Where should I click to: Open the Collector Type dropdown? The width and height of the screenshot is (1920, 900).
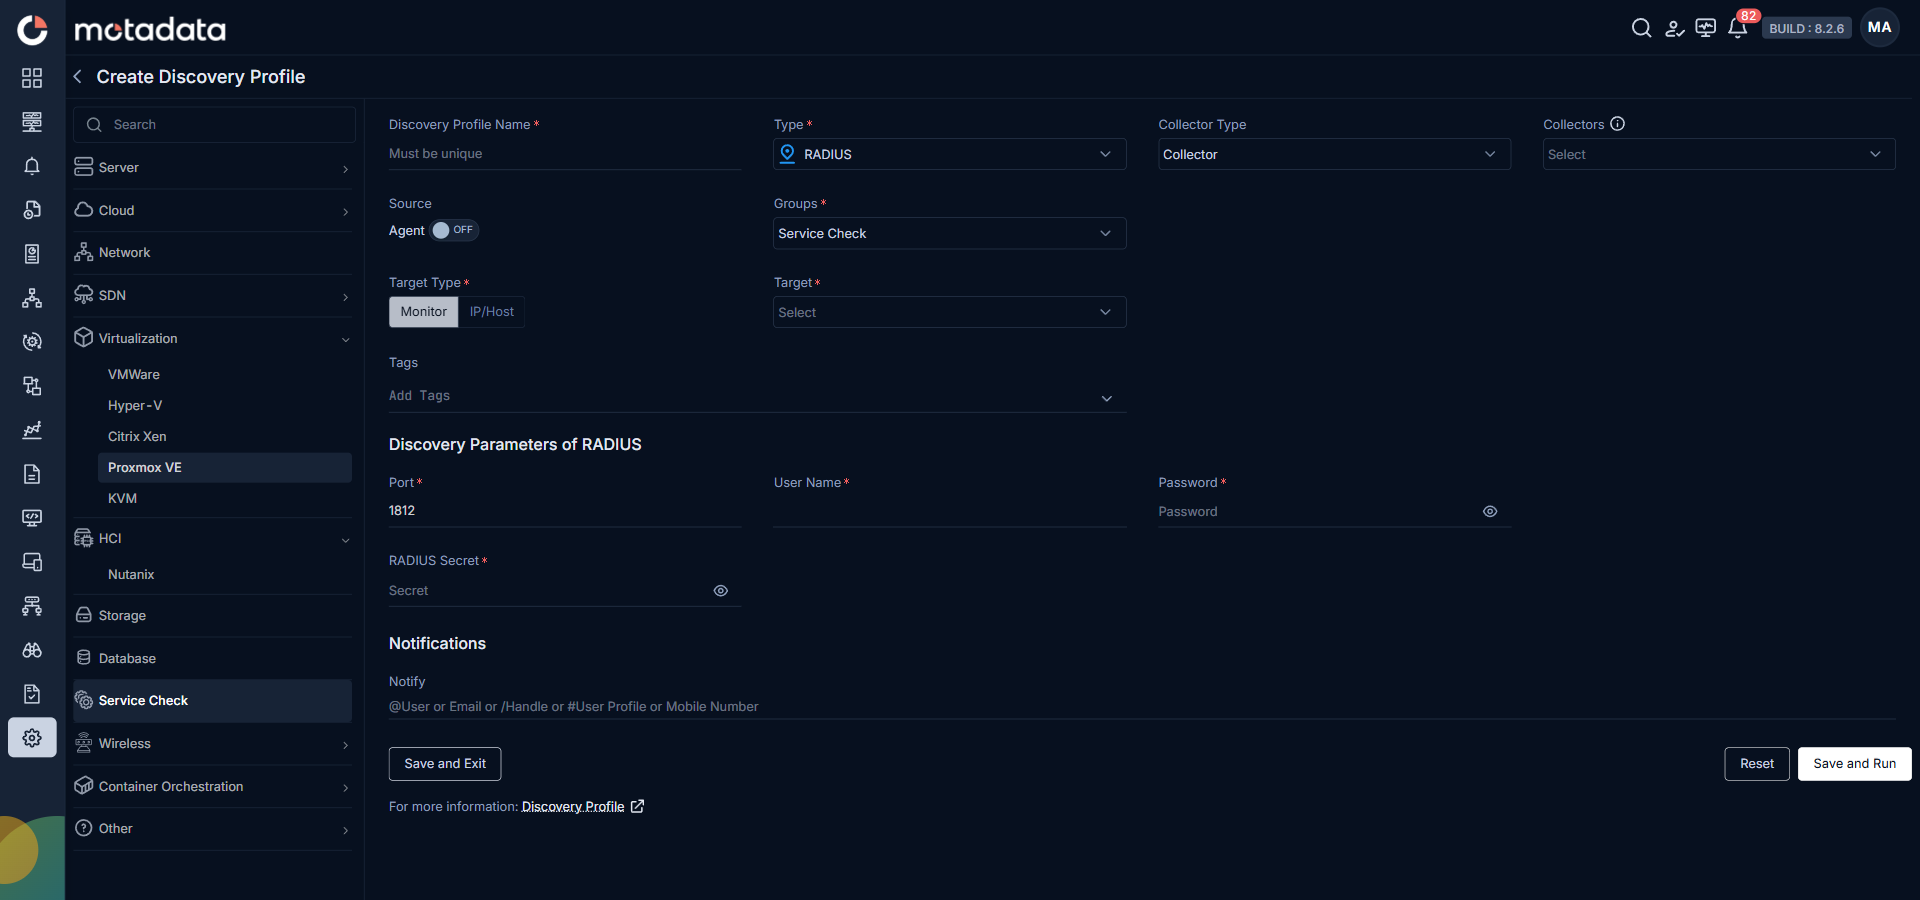[x=1334, y=154]
